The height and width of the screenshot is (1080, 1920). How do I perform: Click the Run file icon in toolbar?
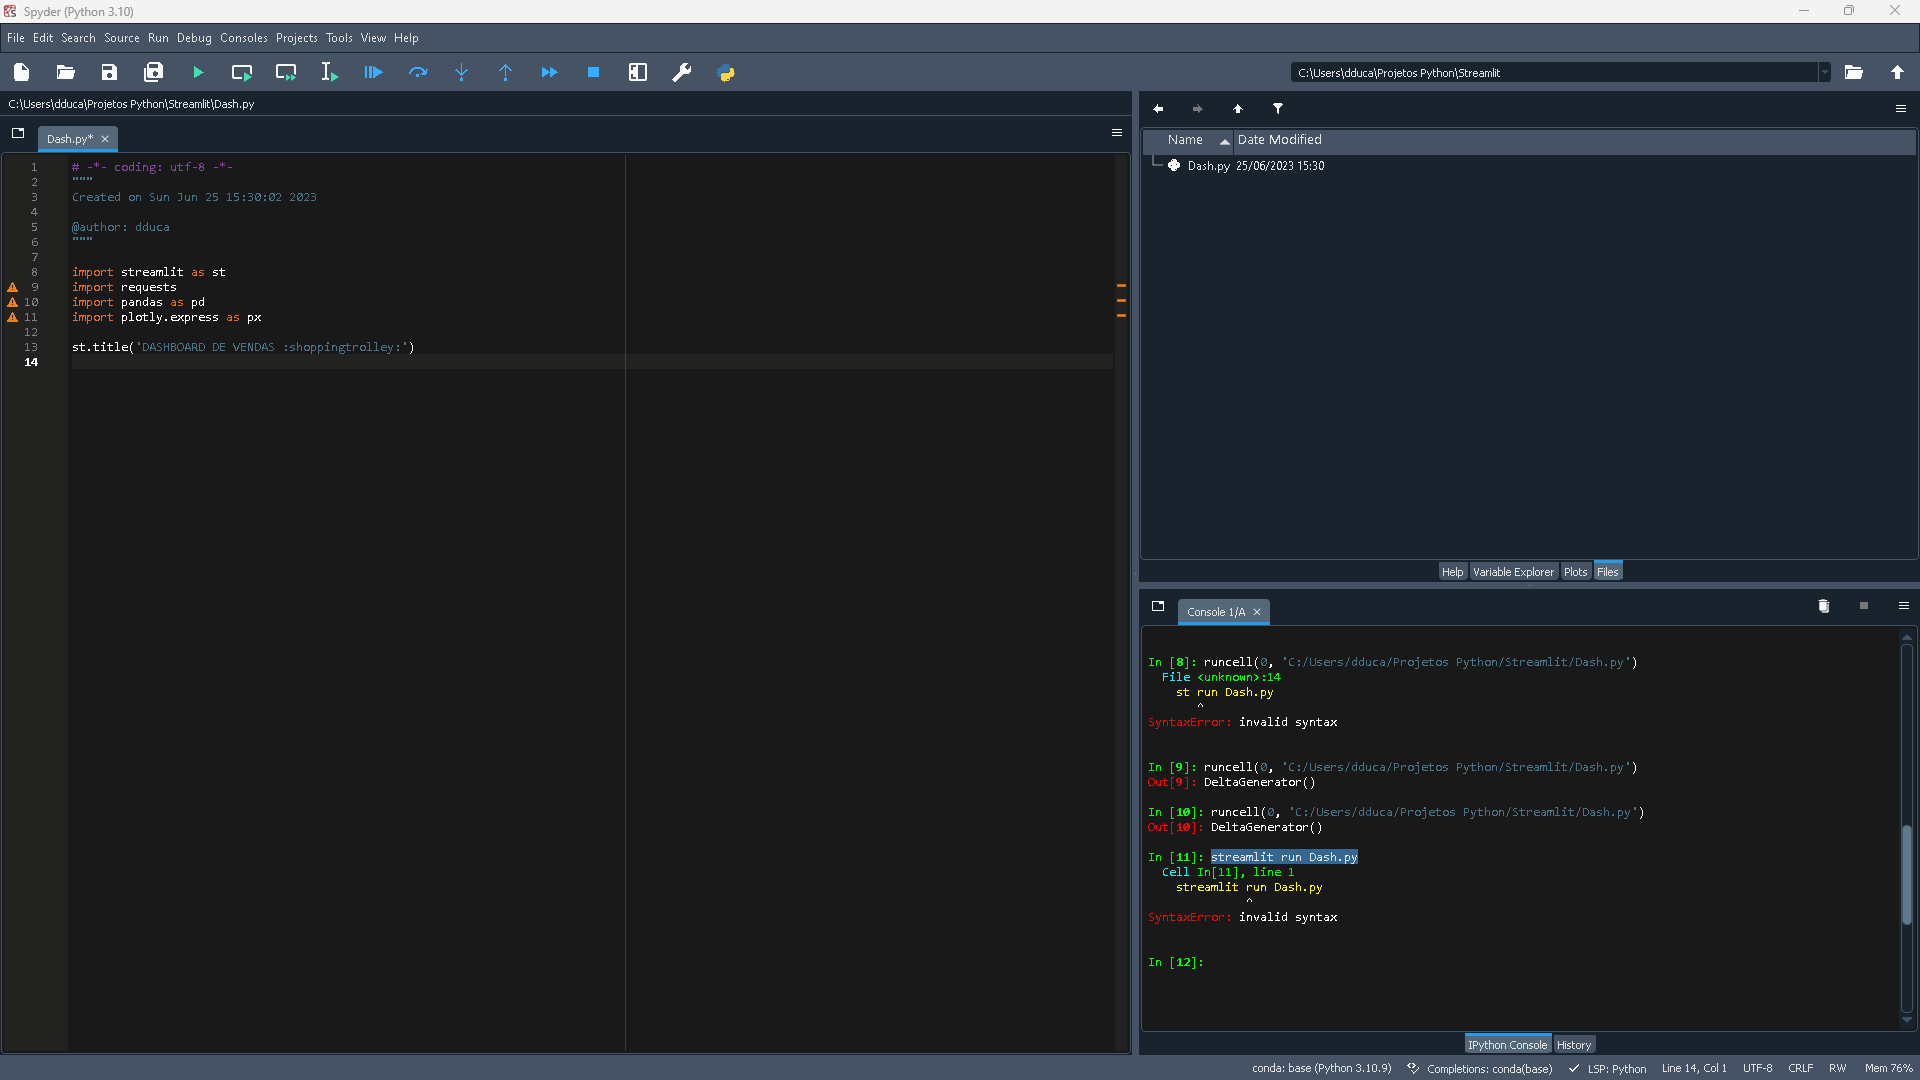[x=198, y=73]
